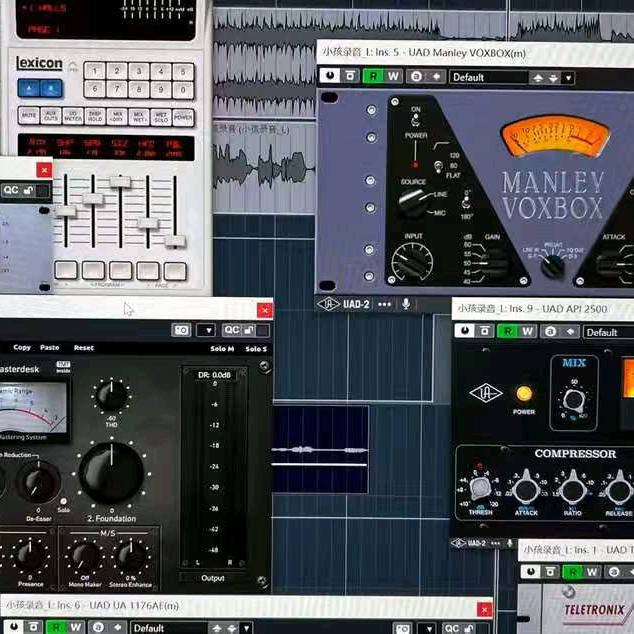Click the snapshot camera icon in Masterdesk header
The width and height of the screenshot is (634, 634).
tap(181, 330)
